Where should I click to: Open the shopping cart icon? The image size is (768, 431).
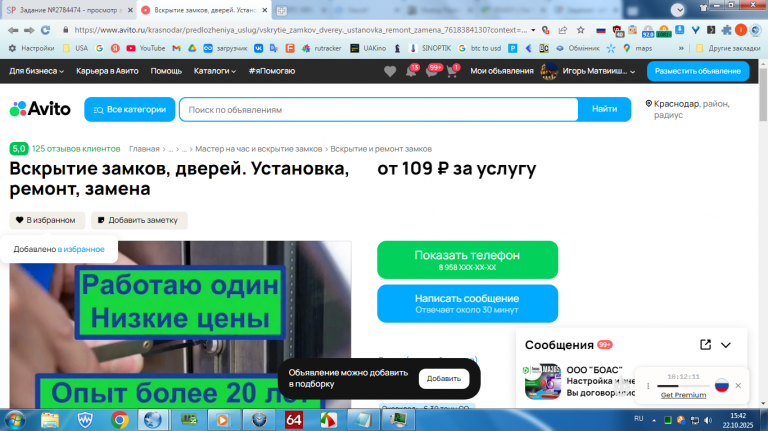[453, 72]
